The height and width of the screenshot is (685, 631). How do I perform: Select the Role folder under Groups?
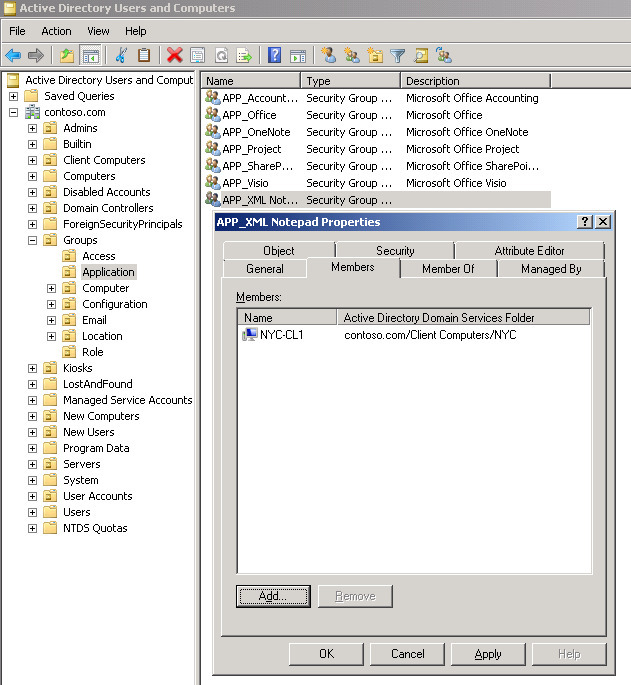[x=93, y=352]
